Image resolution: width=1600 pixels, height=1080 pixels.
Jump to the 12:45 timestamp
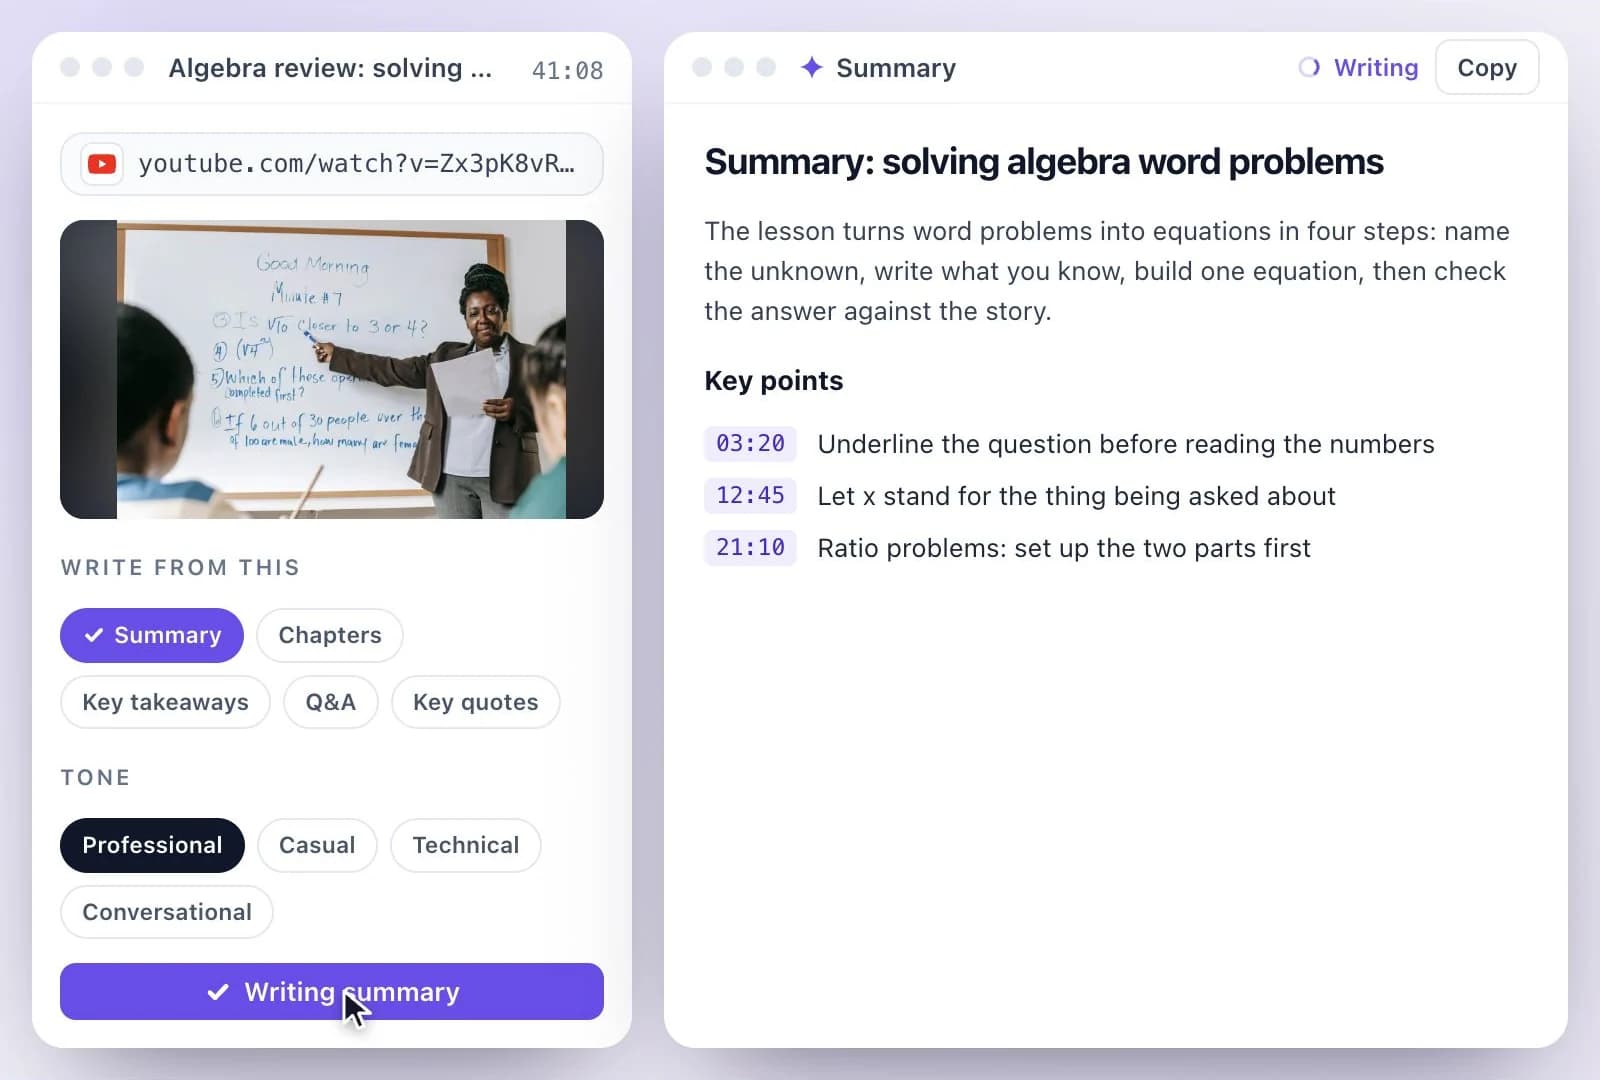[x=750, y=495]
